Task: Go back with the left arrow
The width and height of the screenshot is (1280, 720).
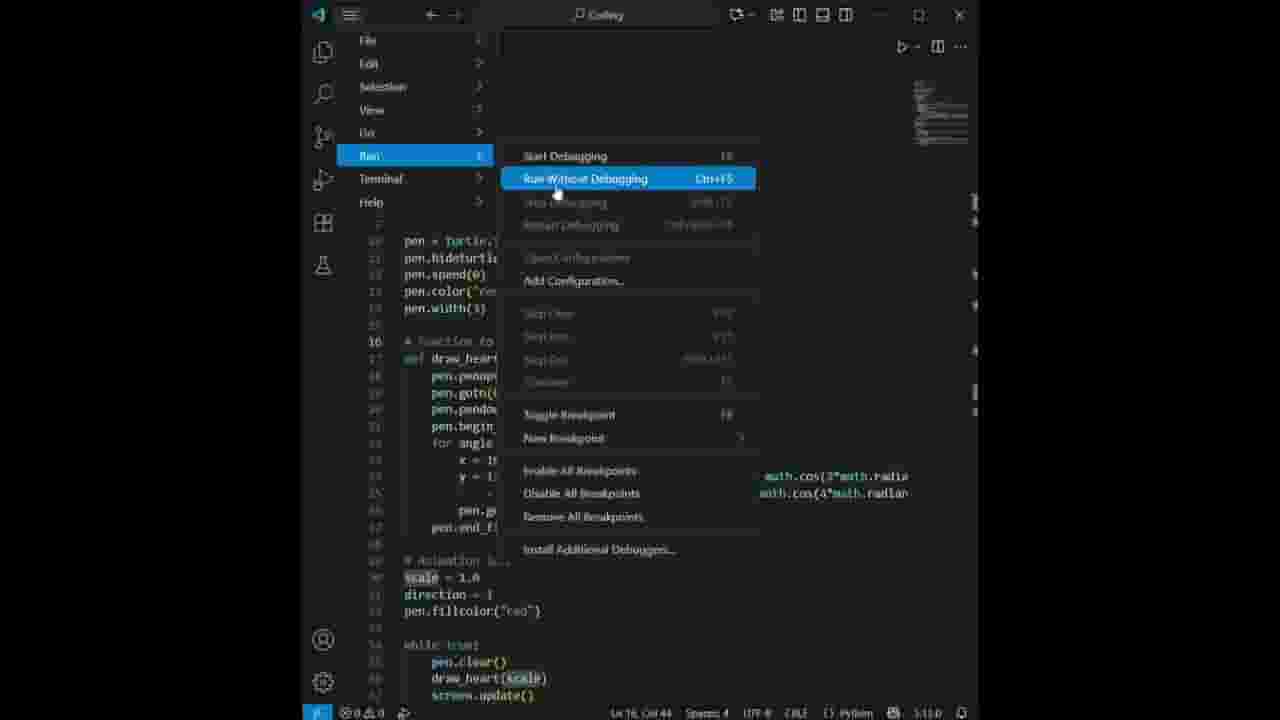Action: tap(432, 15)
